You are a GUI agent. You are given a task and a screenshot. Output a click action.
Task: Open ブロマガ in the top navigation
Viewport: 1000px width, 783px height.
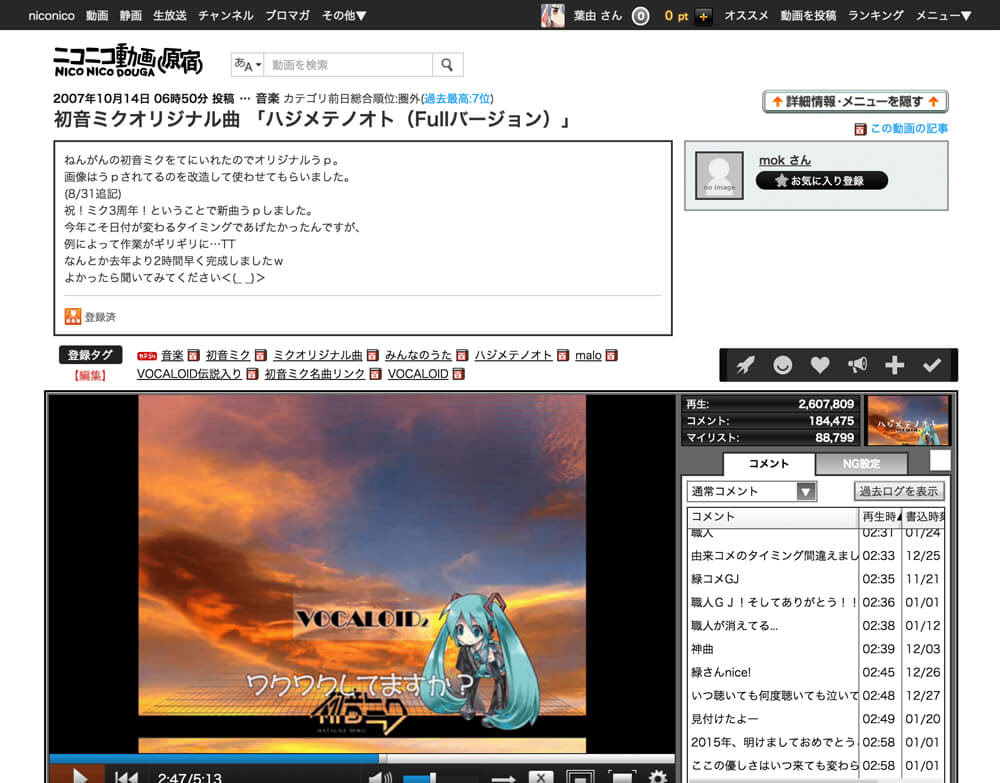click(288, 15)
